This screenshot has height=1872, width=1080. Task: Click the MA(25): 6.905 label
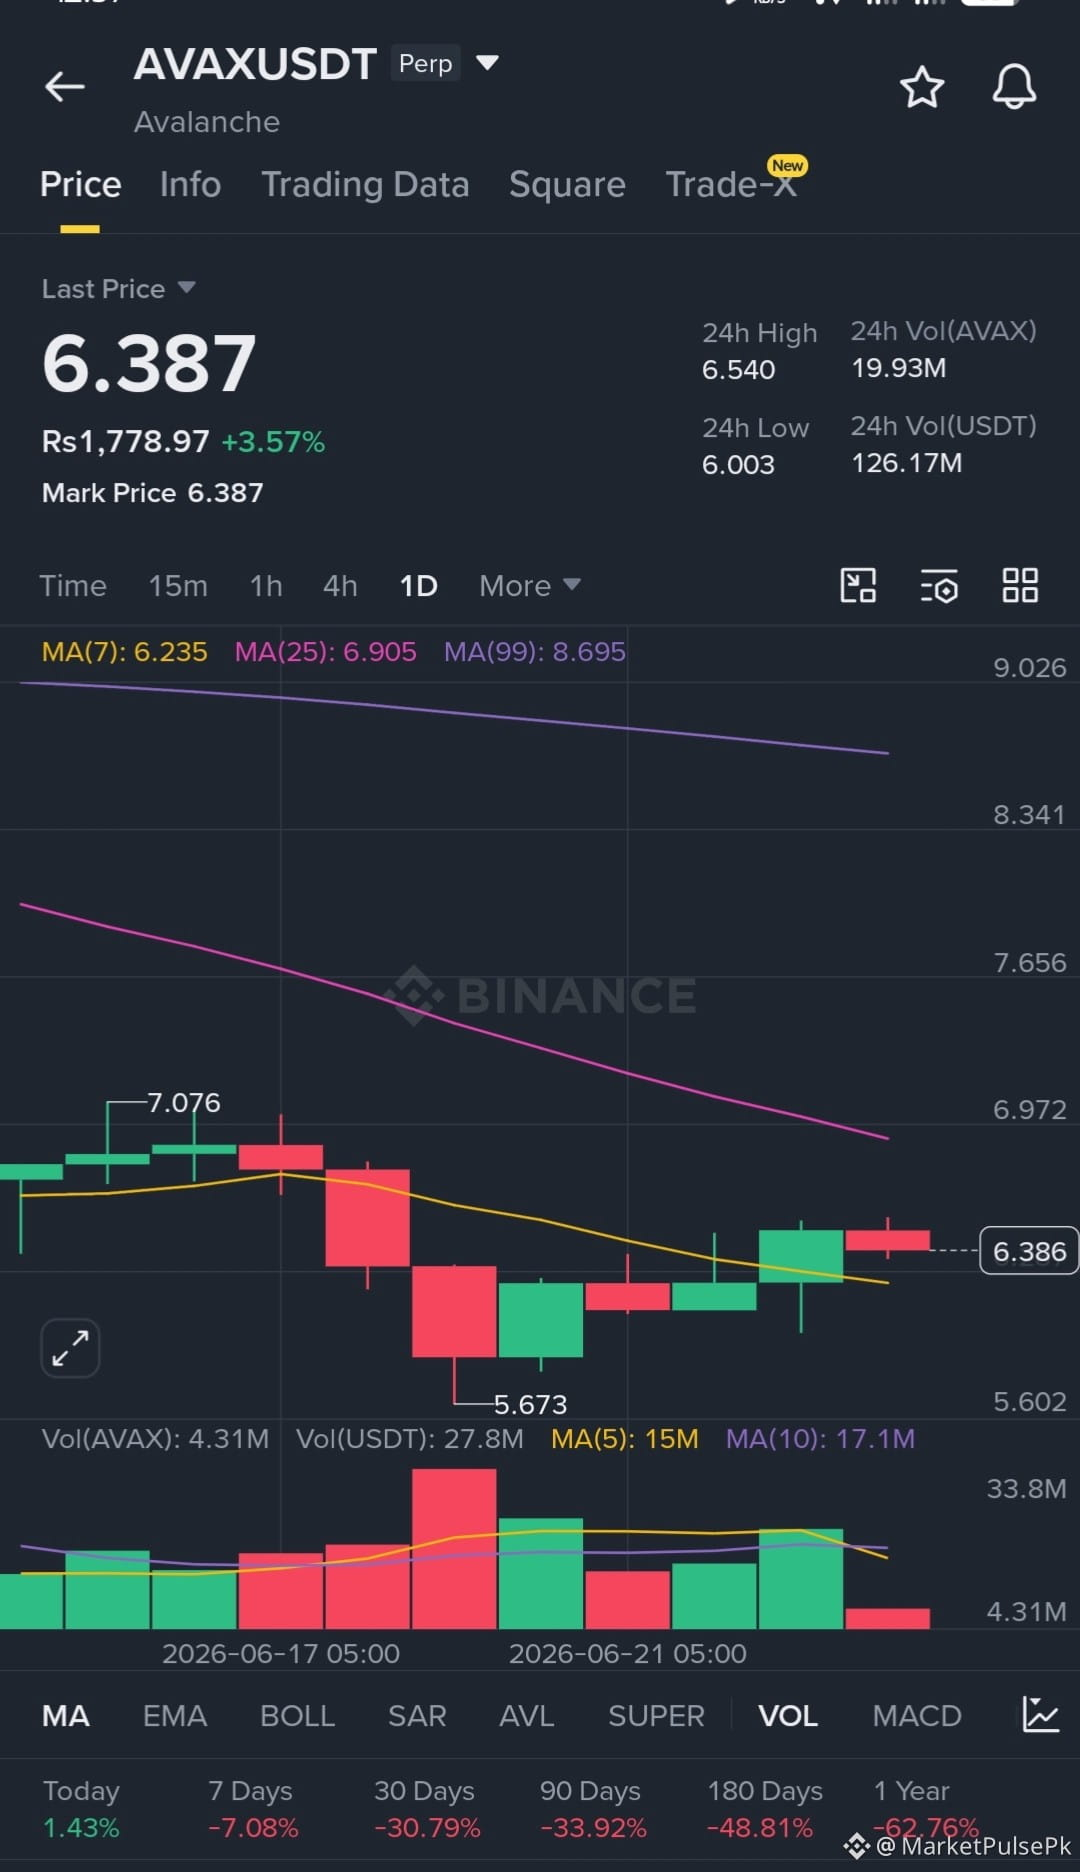[x=325, y=652]
